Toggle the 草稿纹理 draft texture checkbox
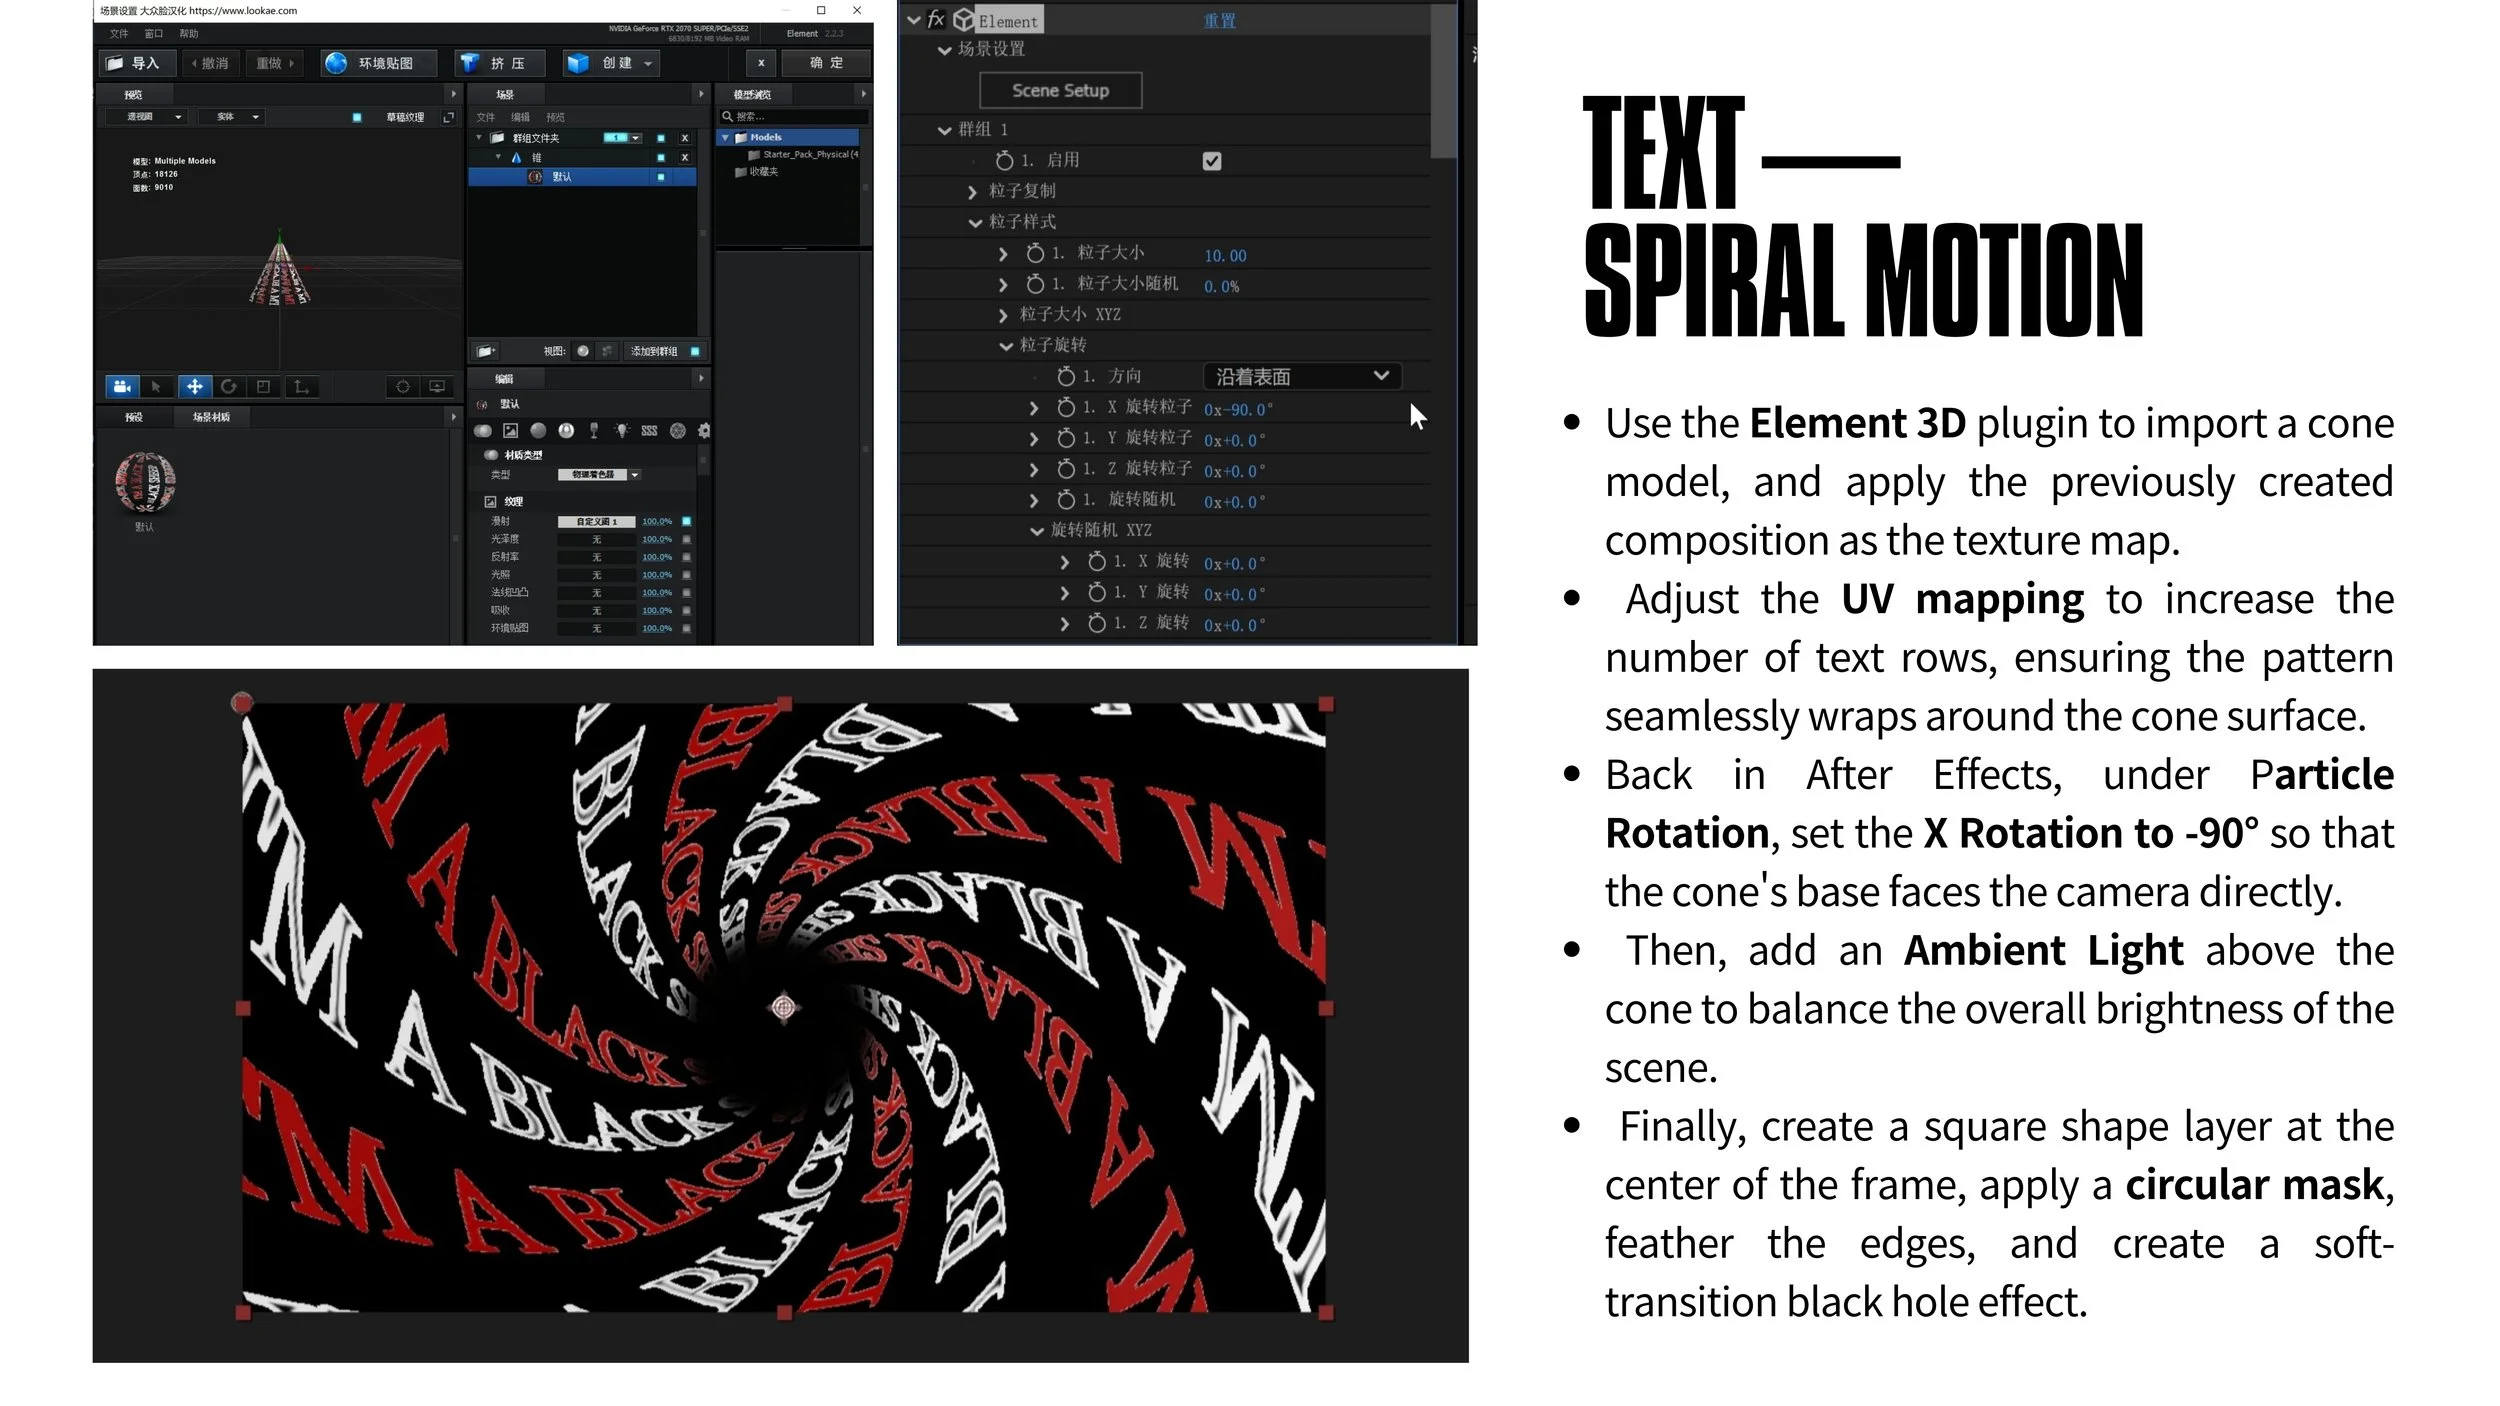2500x1406 pixels. (357, 117)
